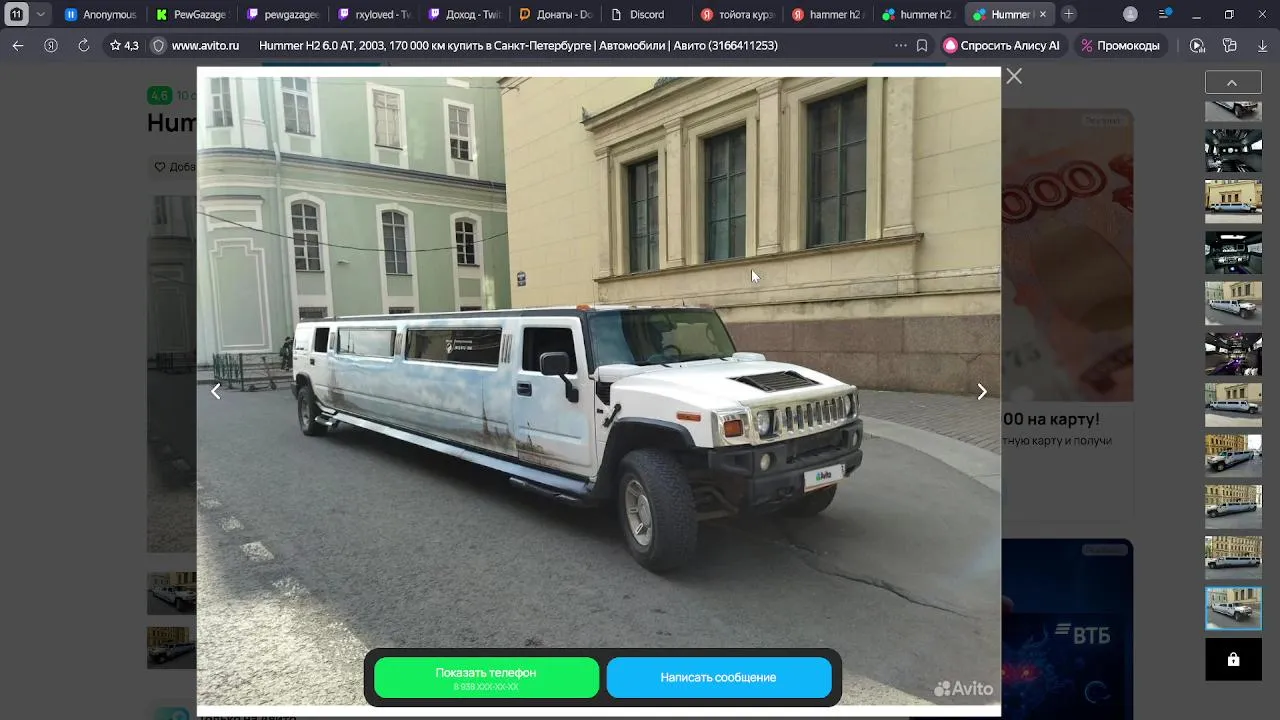Click the Yandex home icon beside back arrow
Image resolution: width=1280 pixels, height=720 pixels.
tap(51, 46)
